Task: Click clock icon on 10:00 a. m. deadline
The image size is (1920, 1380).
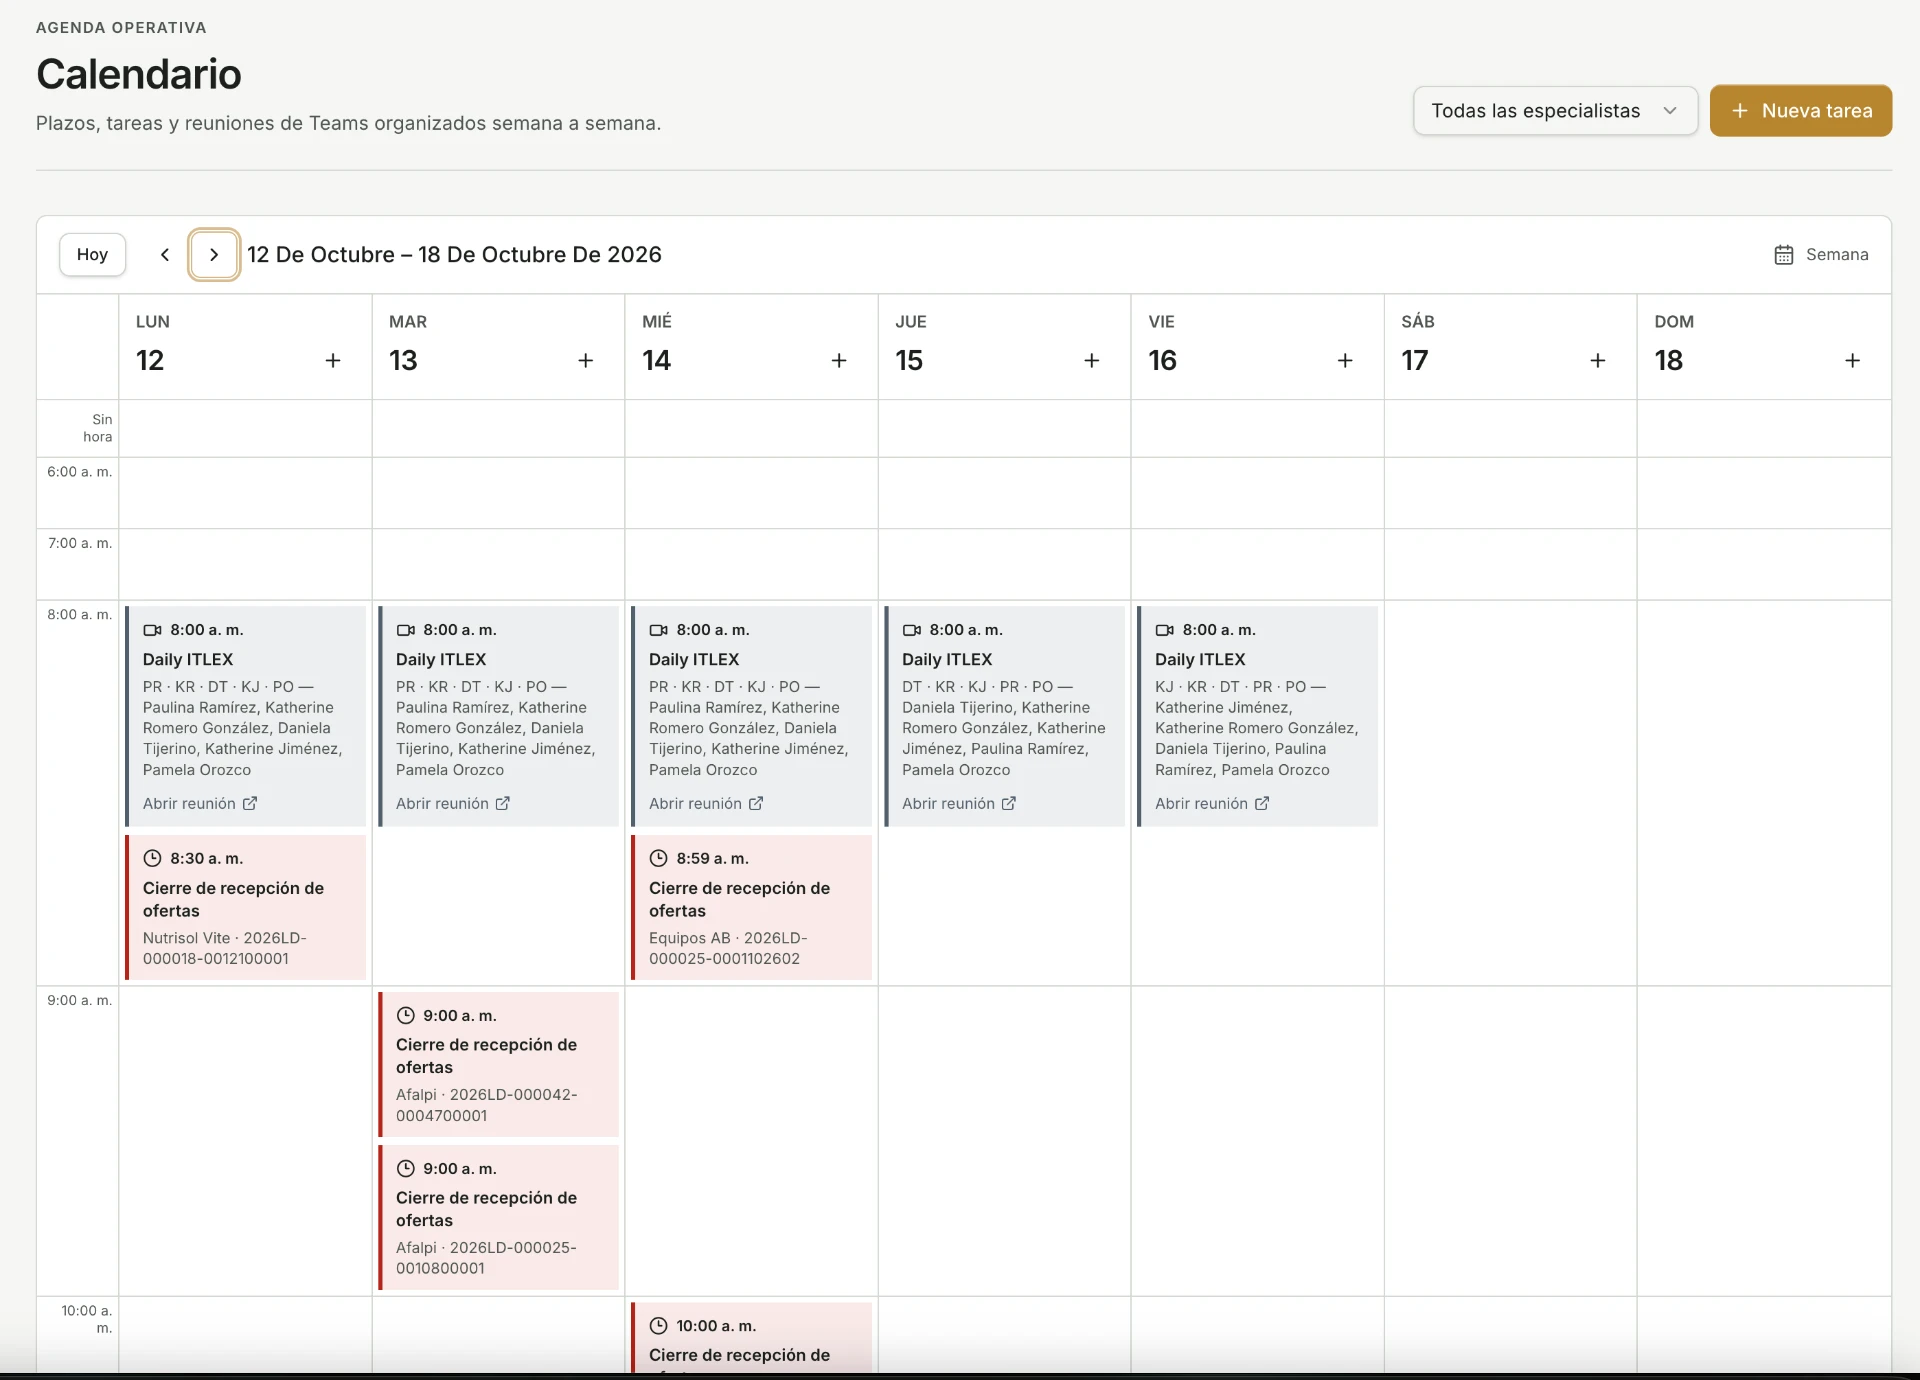Action: (x=658, y=1326)
